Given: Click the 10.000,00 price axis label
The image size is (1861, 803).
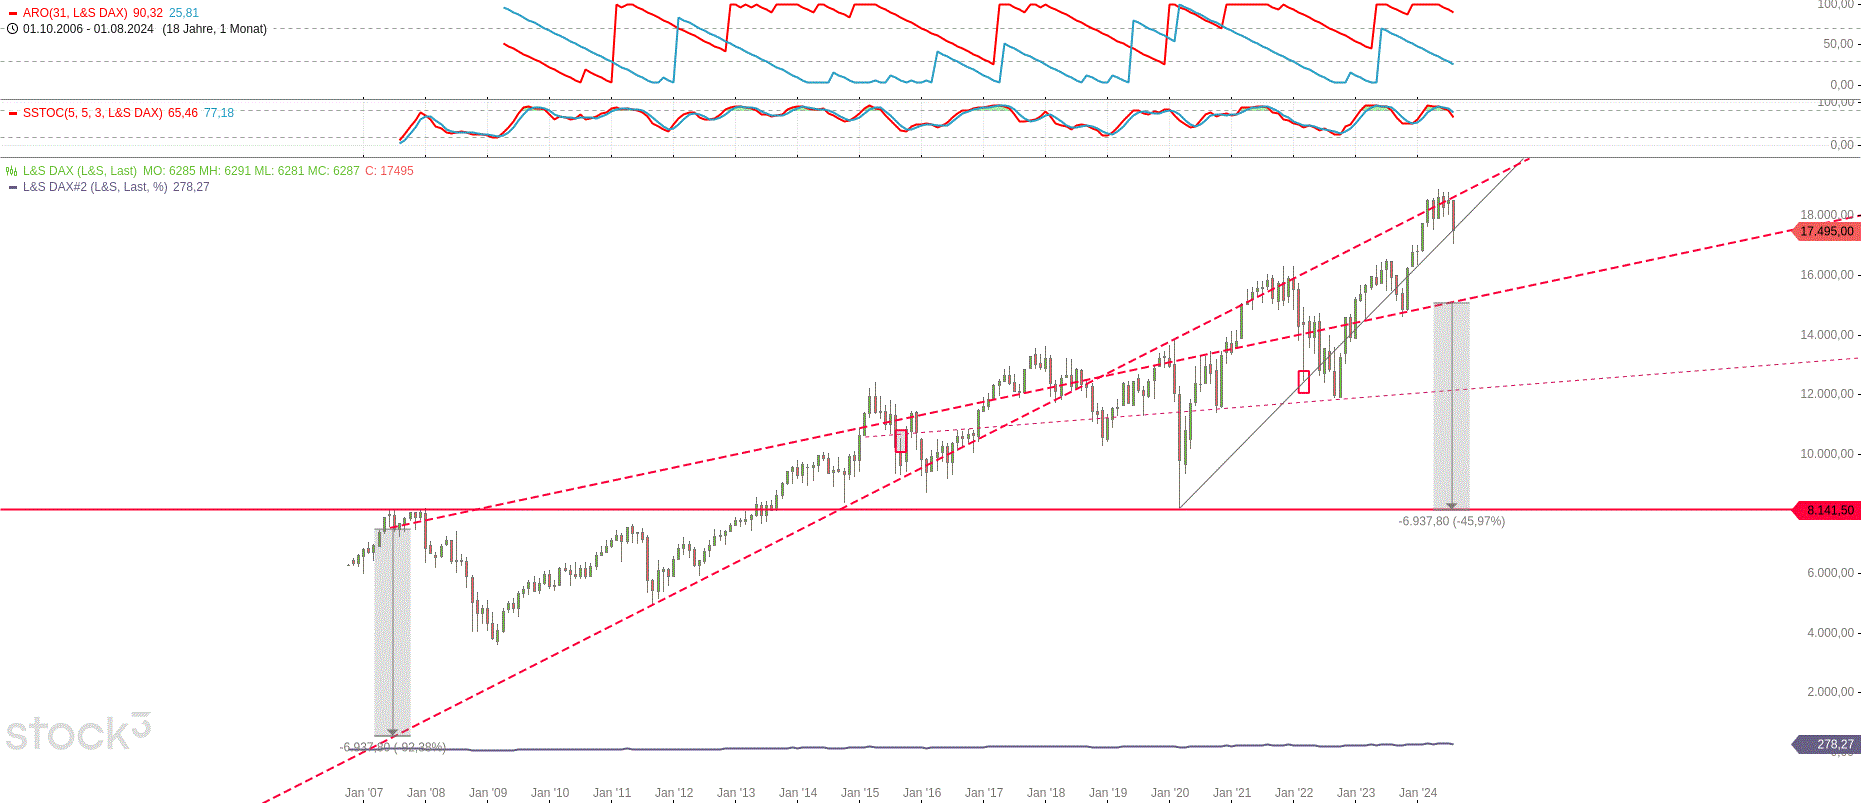Looking at the screenshot, I should [x=1827, y=454].
